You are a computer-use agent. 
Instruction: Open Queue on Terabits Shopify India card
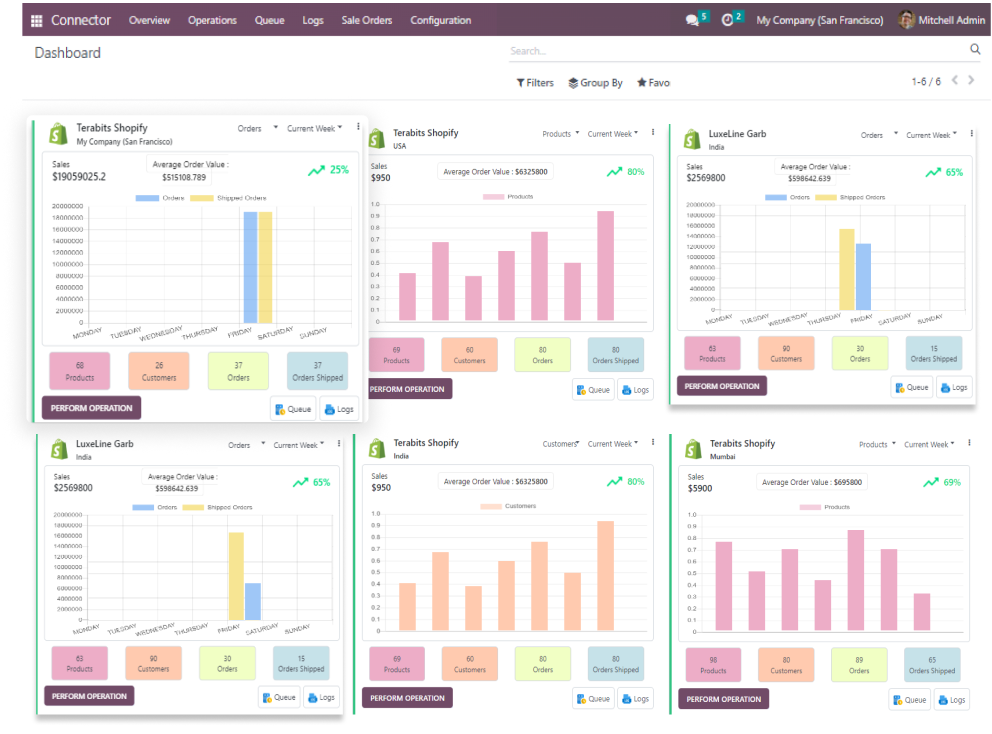pos(593,699)
